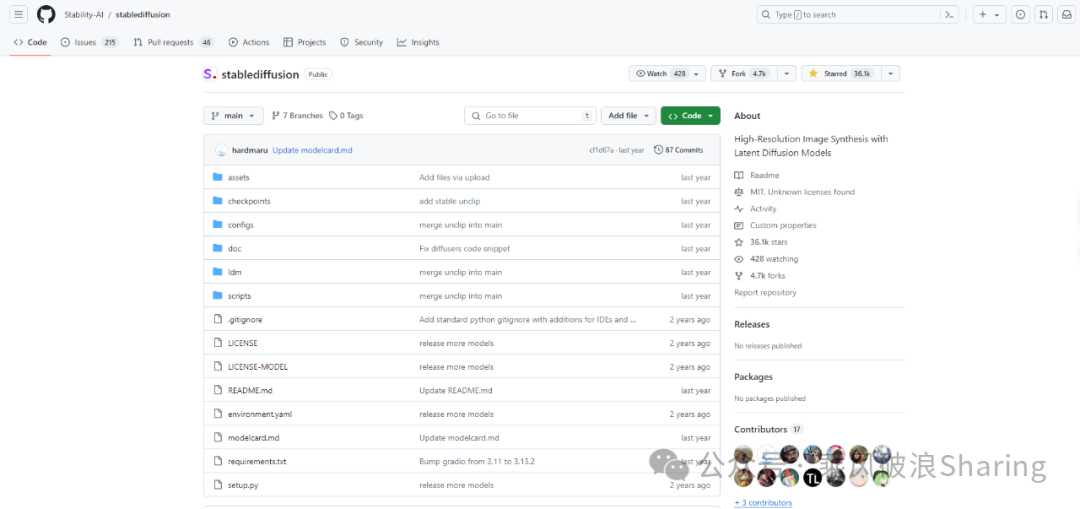Screen dimensions: 1080x509
Task: Click the stars icon in About
Action: 739,242
